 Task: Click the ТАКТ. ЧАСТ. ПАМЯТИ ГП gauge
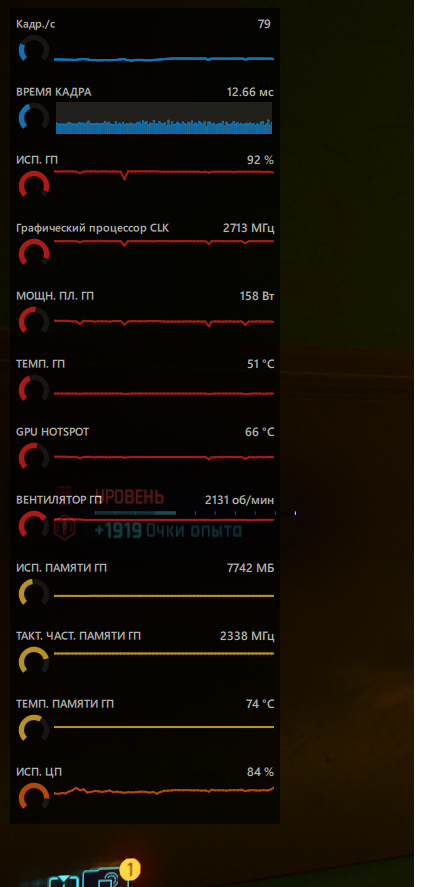pyautogui.click(x=34, y=661)
